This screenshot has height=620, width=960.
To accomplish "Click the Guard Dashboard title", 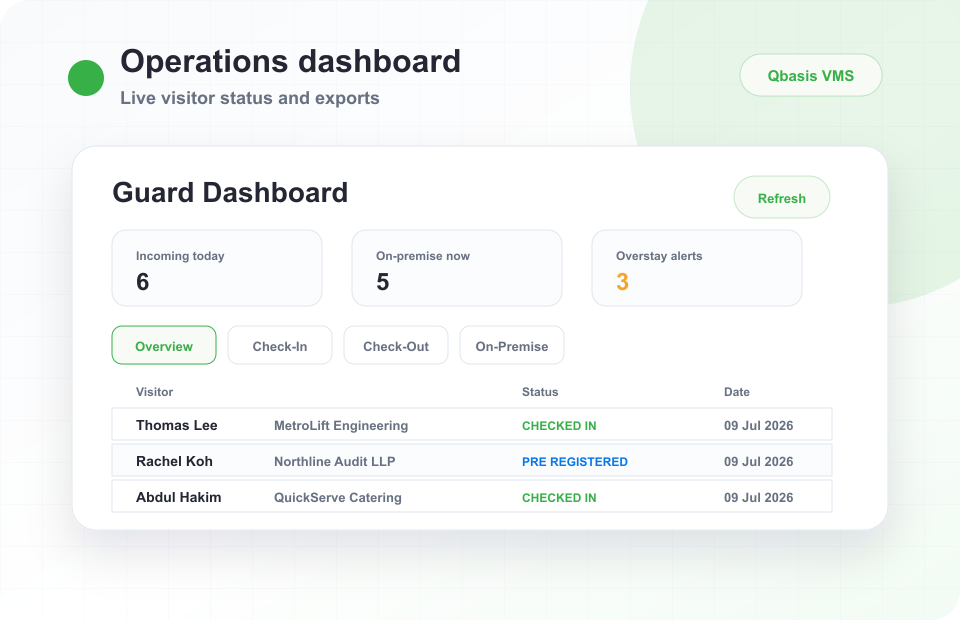I will pos(230,193).
